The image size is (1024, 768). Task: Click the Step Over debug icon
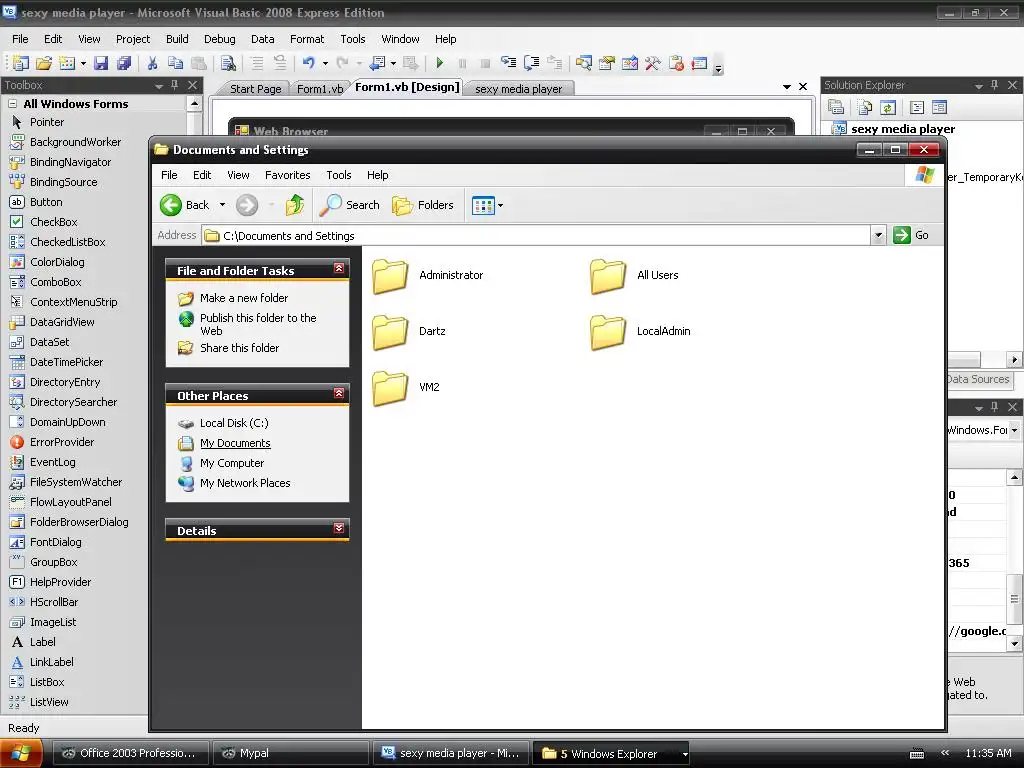click(x=532, y=63)
